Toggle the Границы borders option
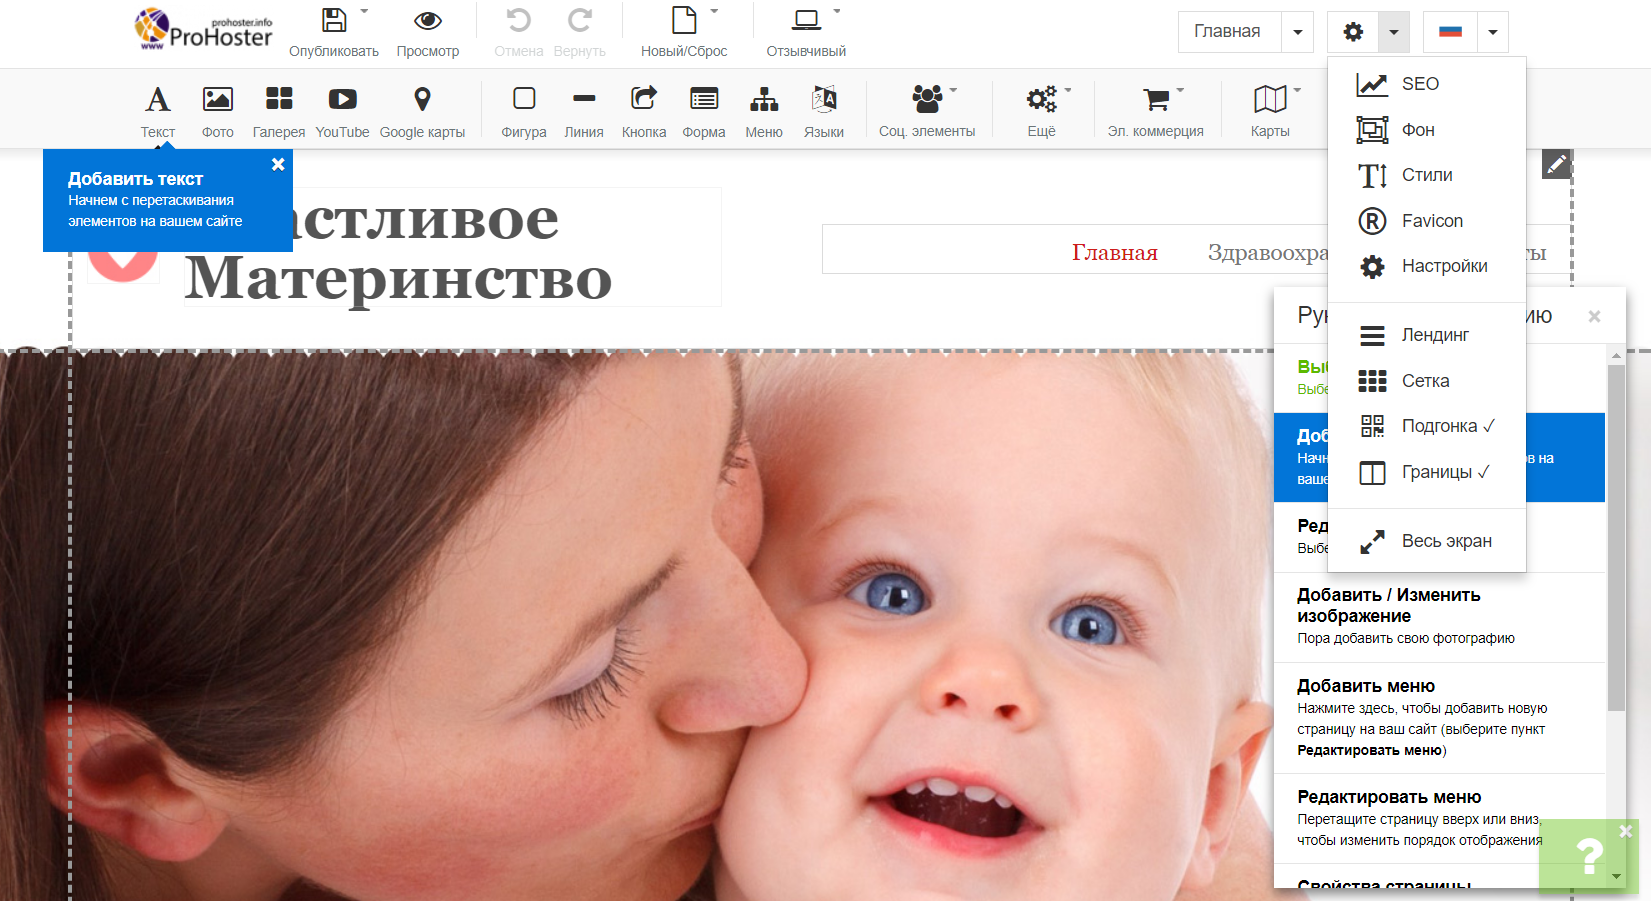1651x901 pixels. coord(1444,472)
